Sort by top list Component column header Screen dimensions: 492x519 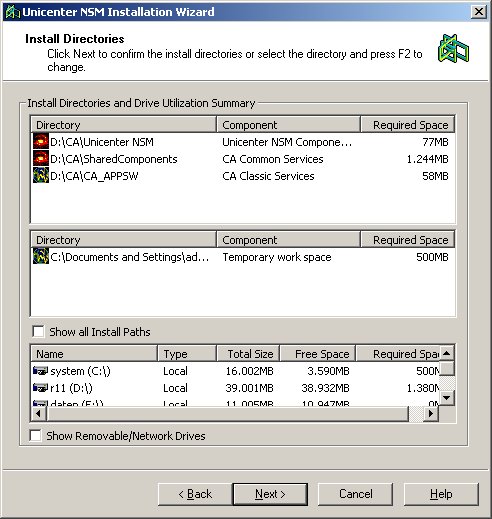pos(288,125)
